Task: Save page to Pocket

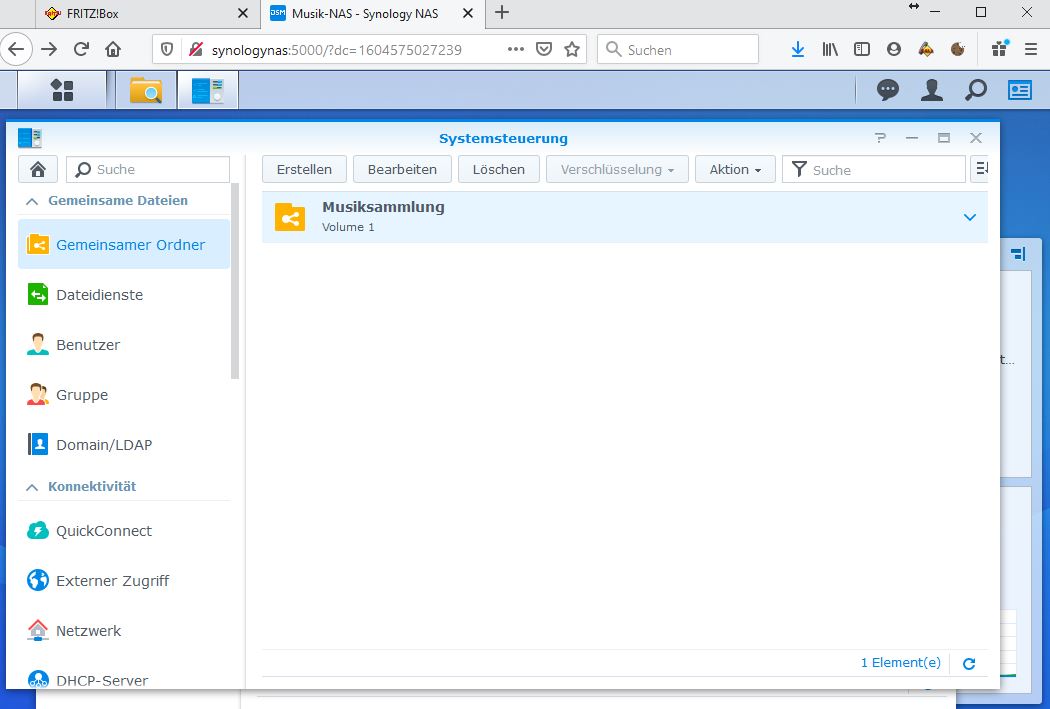Action: (x=544, y=49)
